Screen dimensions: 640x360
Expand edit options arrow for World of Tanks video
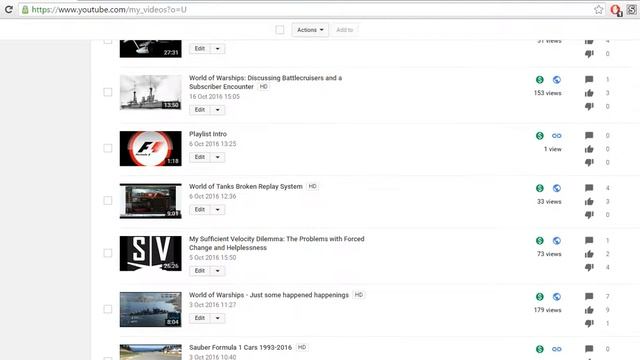pos(218,209)
